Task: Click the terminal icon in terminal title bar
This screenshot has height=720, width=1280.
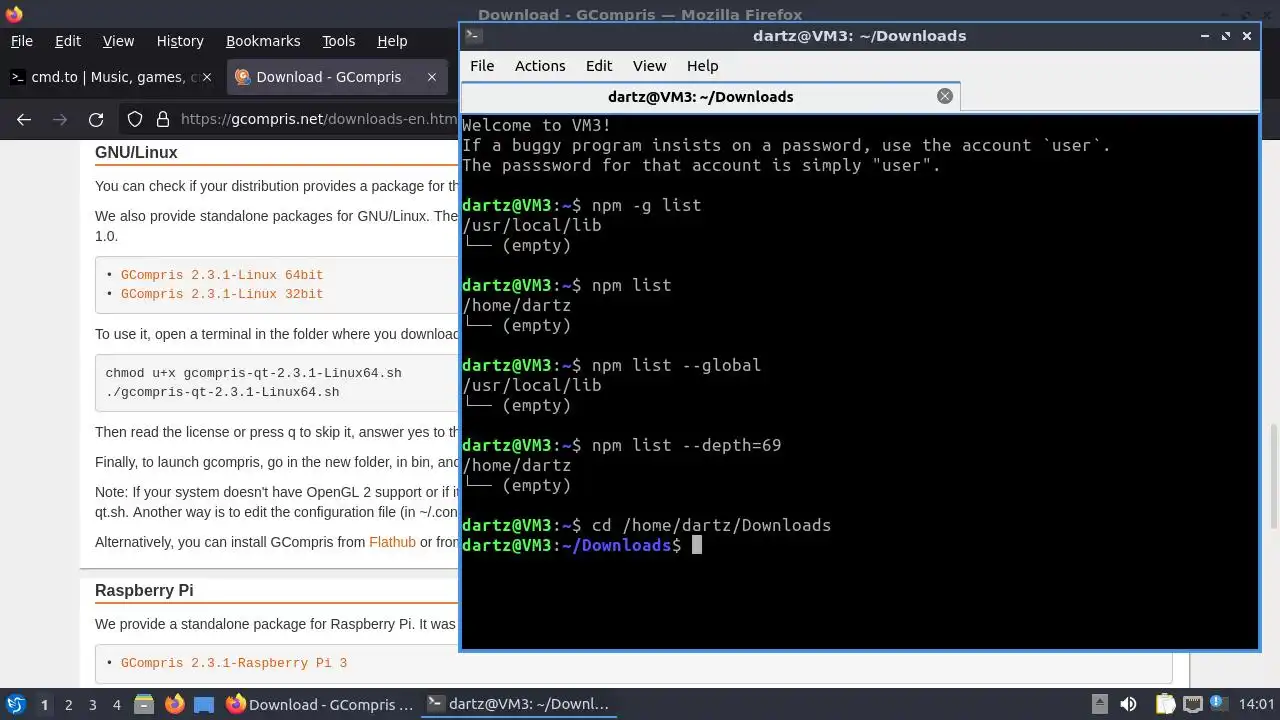Action: pyautogui.click(x=474, y=35)
